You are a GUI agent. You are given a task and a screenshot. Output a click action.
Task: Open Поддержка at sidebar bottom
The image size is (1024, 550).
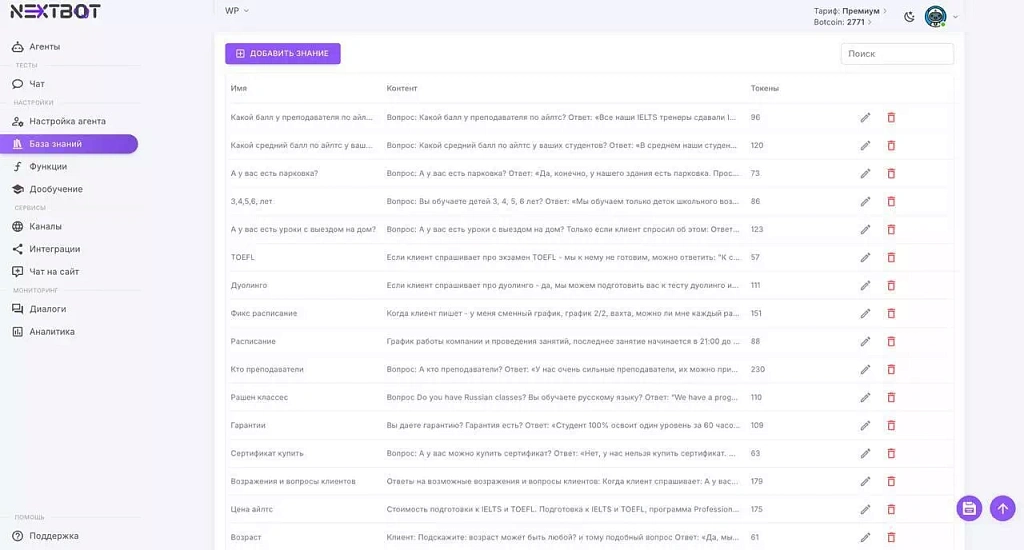click(x=53, y=536)
